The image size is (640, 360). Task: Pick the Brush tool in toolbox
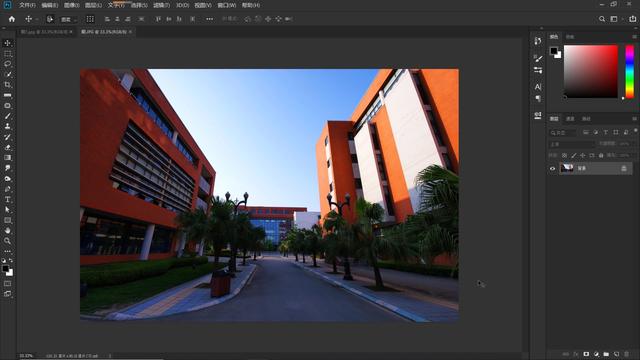7,116
